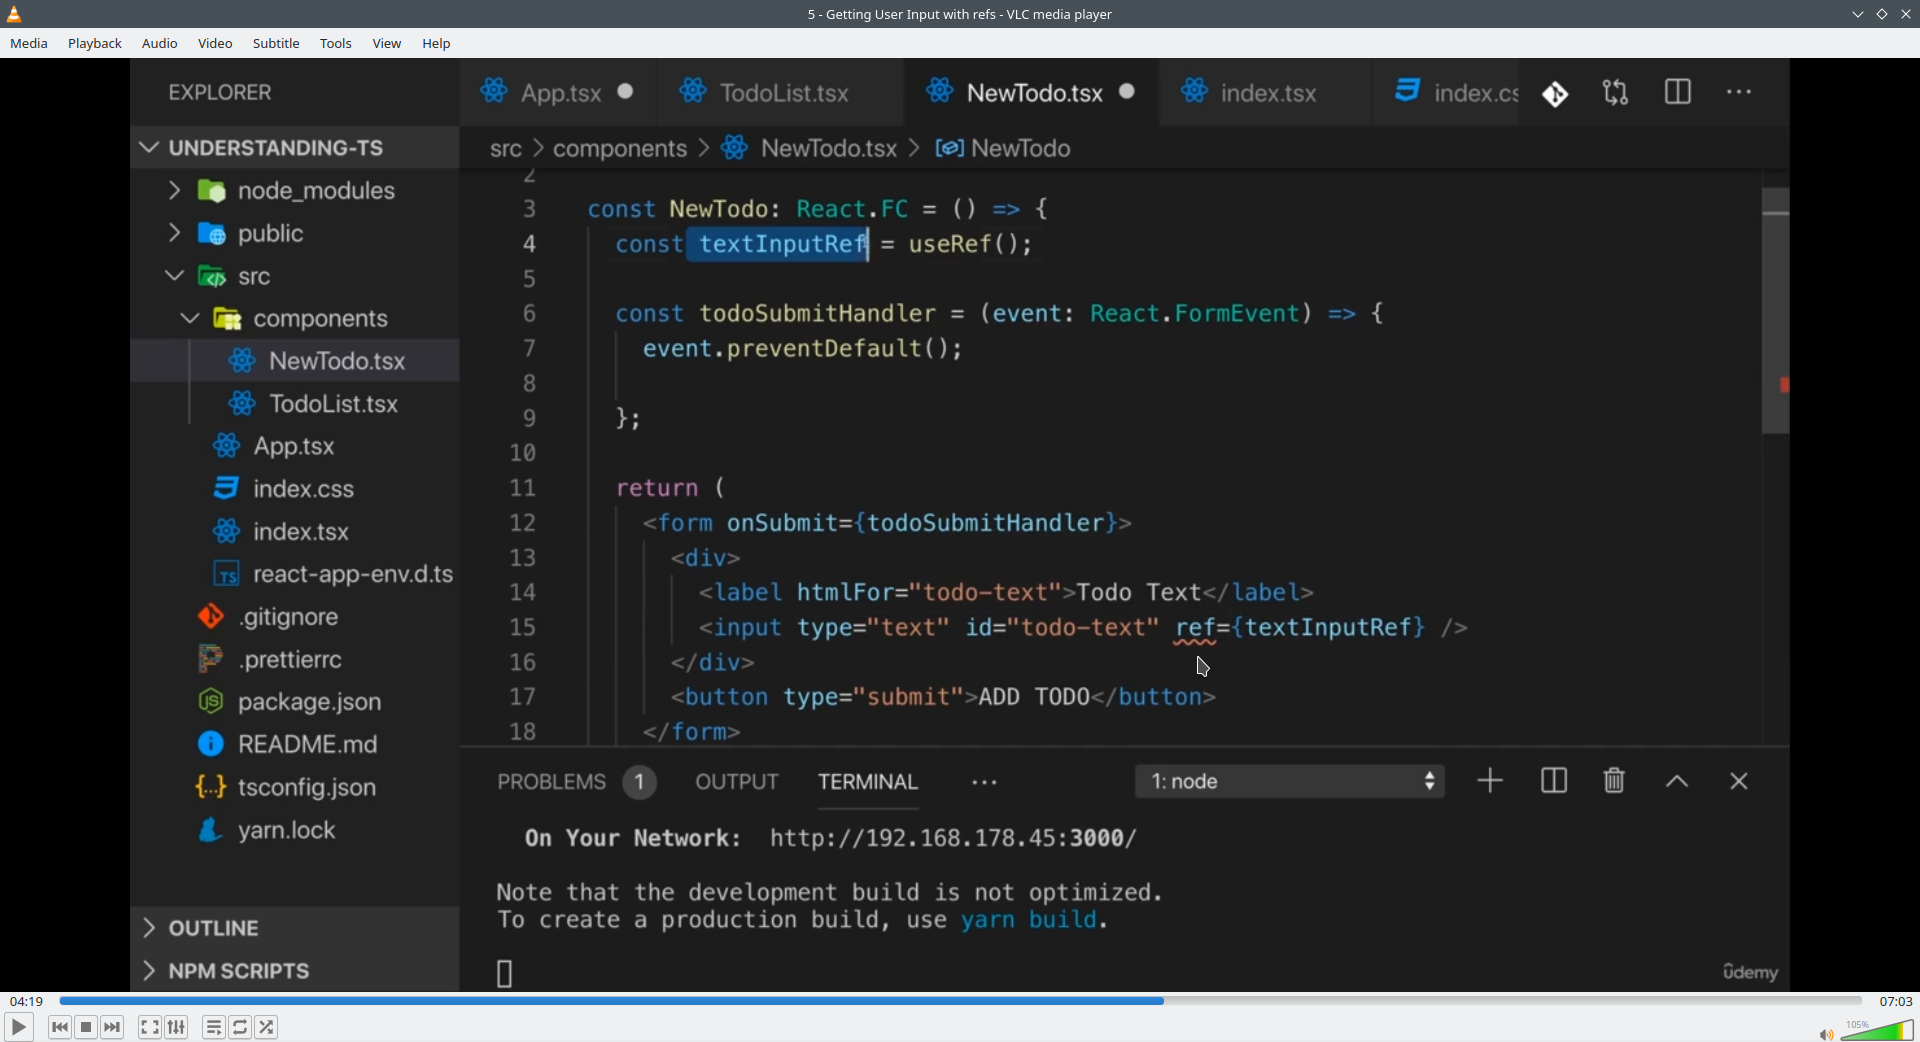Toggle loop playback mode
The height and width of the screenshot is (1042, 1920).
(241, 1027)
